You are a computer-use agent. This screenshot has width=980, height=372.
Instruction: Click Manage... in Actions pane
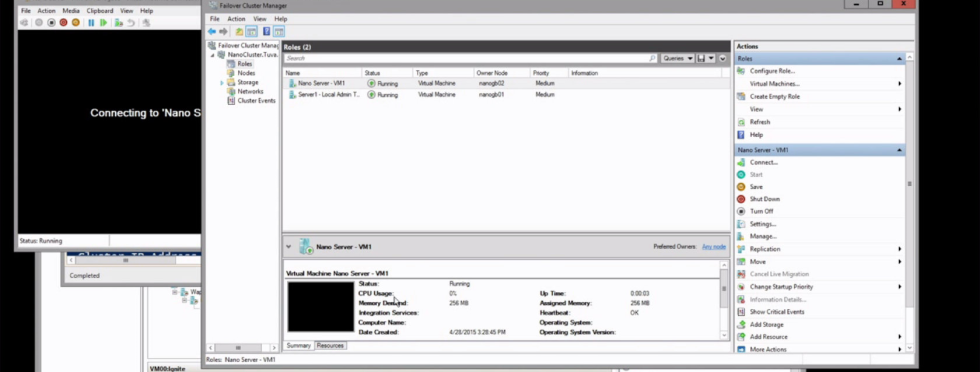pyautogui.click(x=762, y=236)
